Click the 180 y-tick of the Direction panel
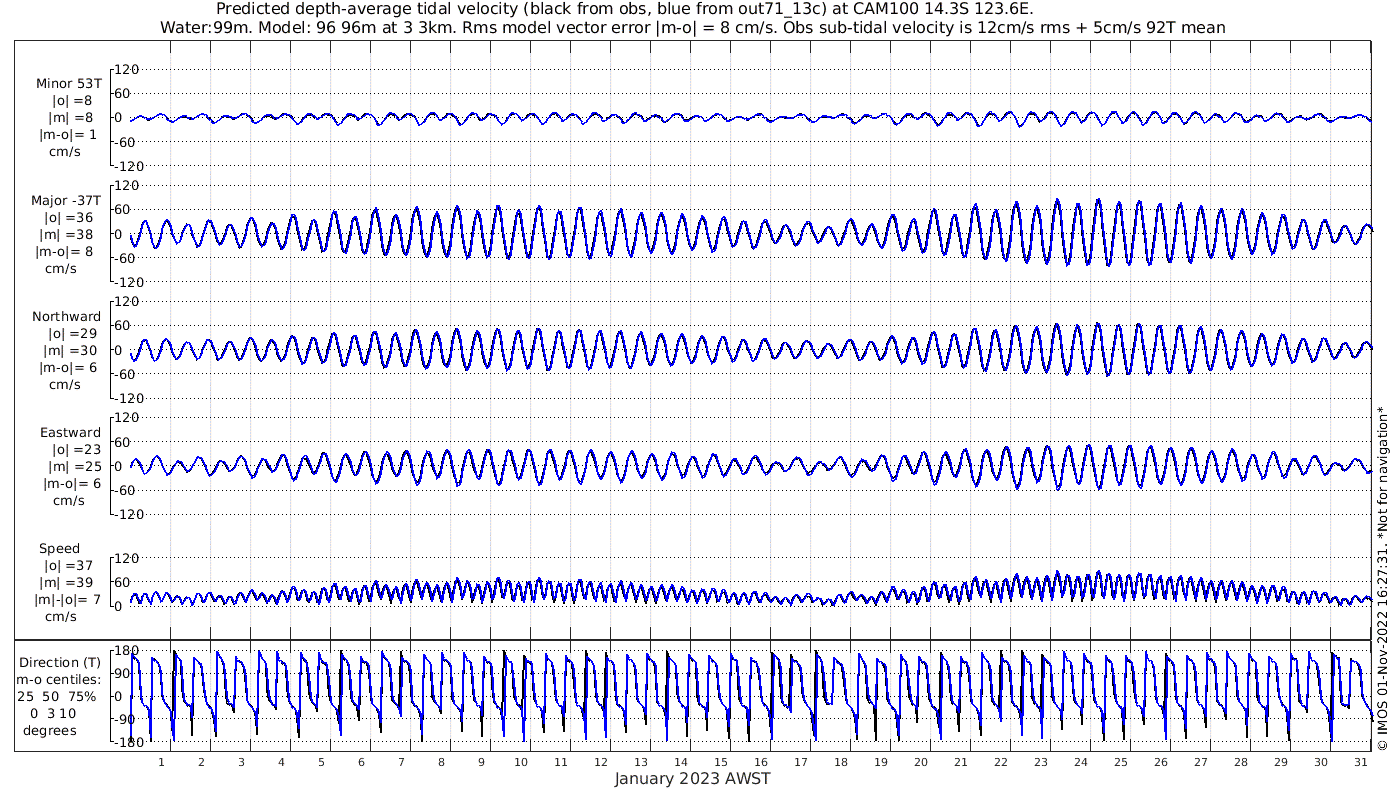Image resolution: width=1400 pixels, height=800 pixels. (126, 650)
